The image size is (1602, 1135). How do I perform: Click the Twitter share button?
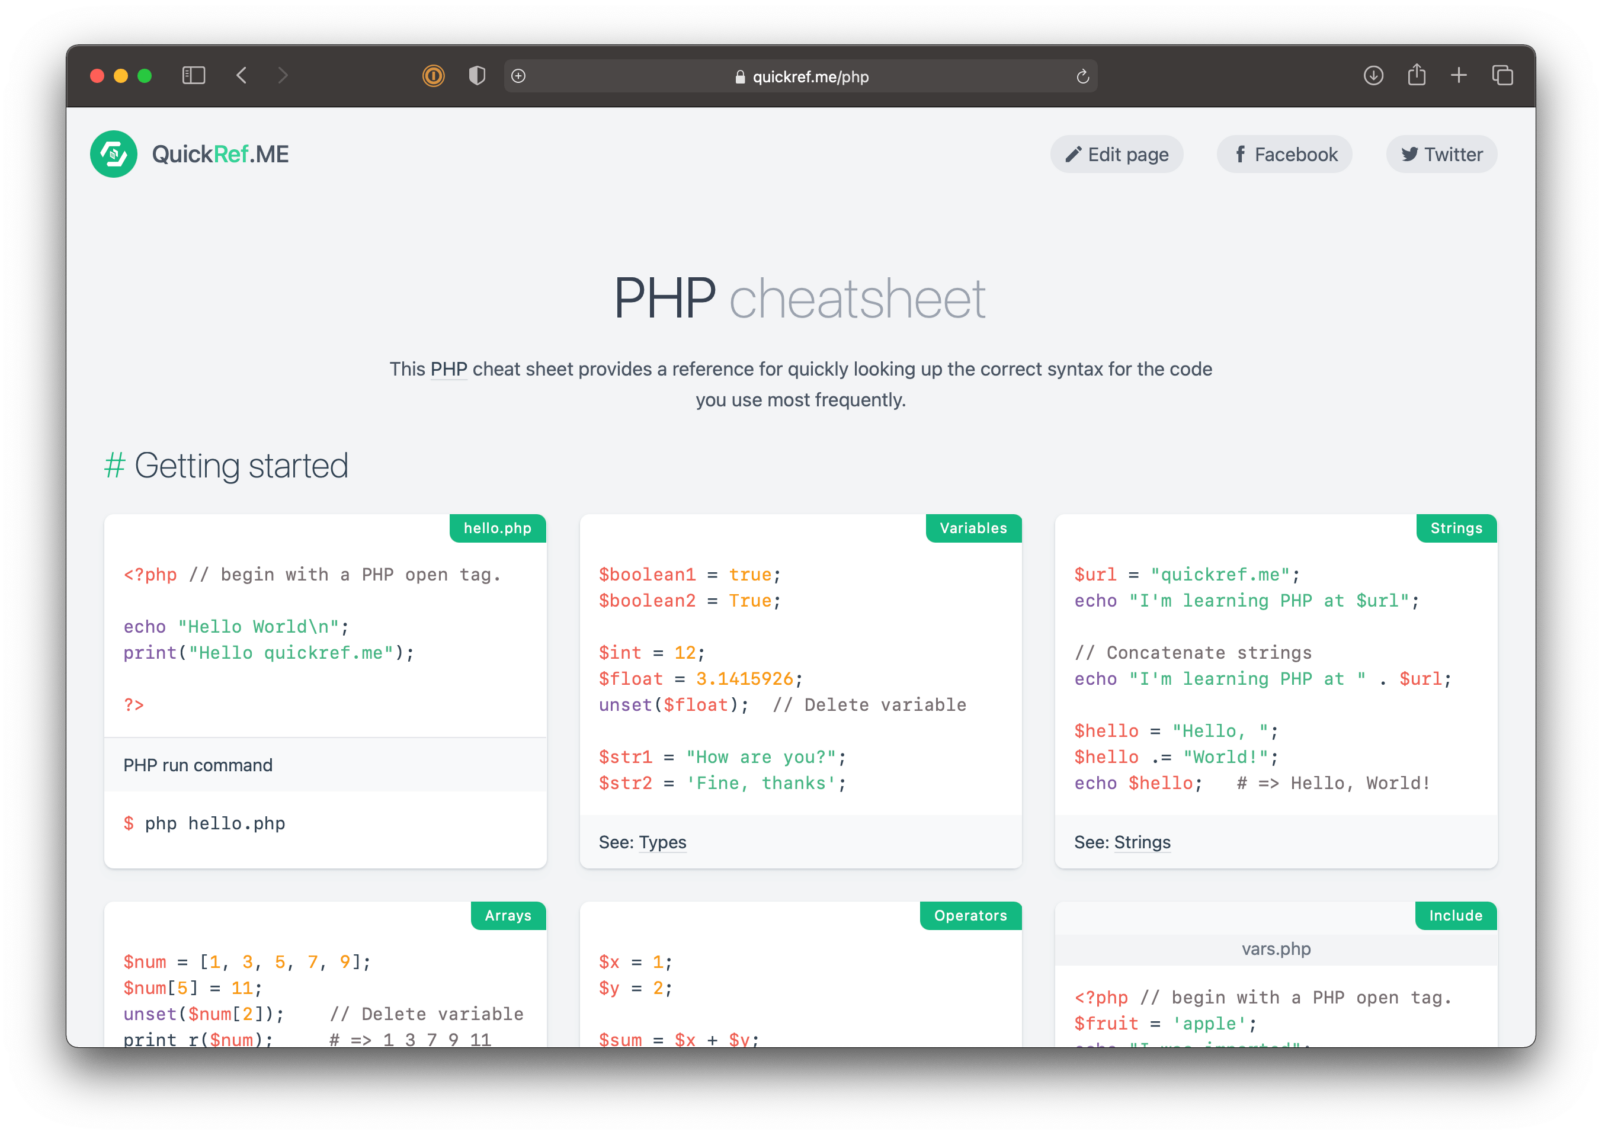tap(1441, 154)
